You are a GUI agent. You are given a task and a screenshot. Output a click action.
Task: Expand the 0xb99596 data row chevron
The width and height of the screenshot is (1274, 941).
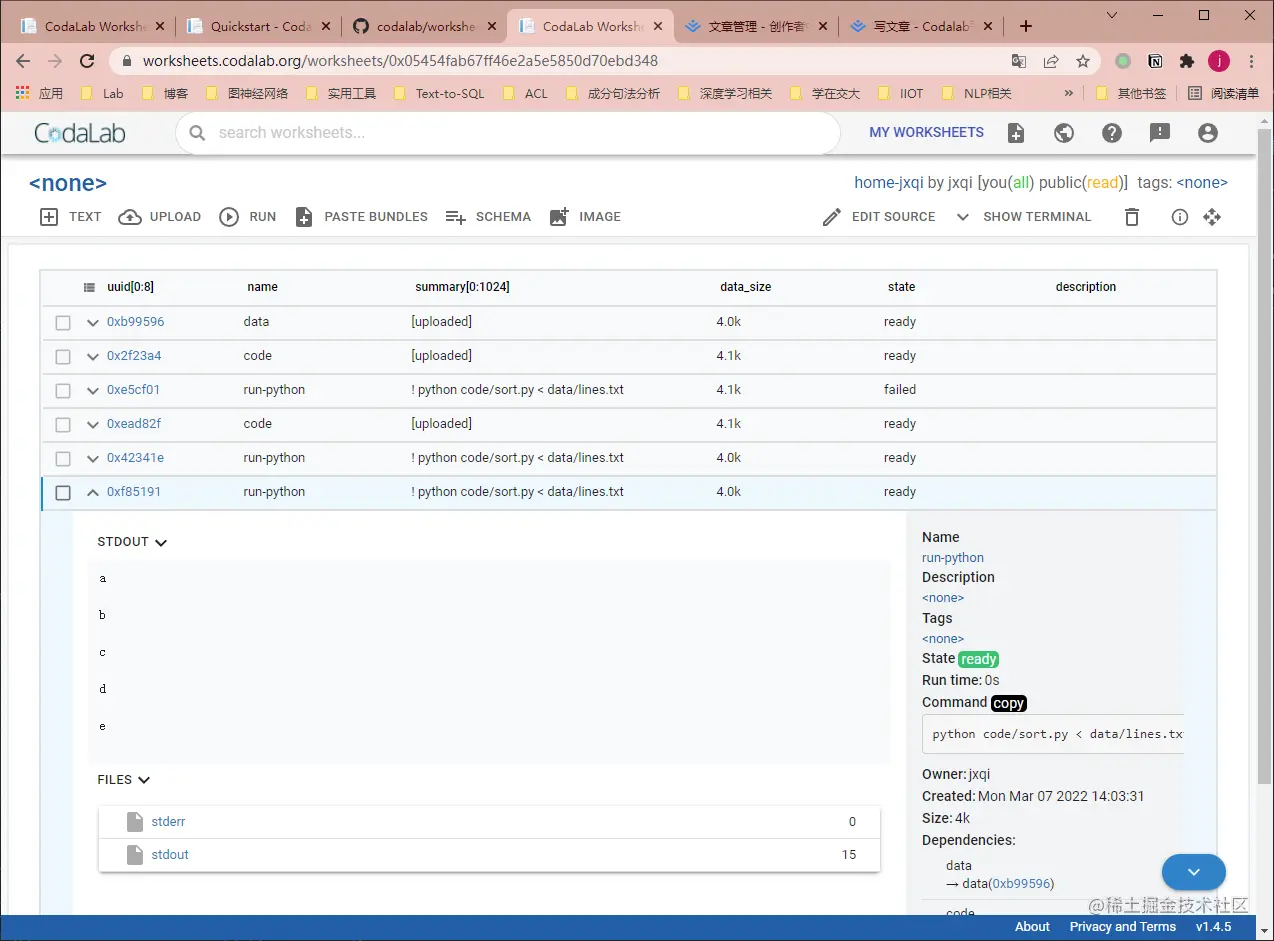93,323
